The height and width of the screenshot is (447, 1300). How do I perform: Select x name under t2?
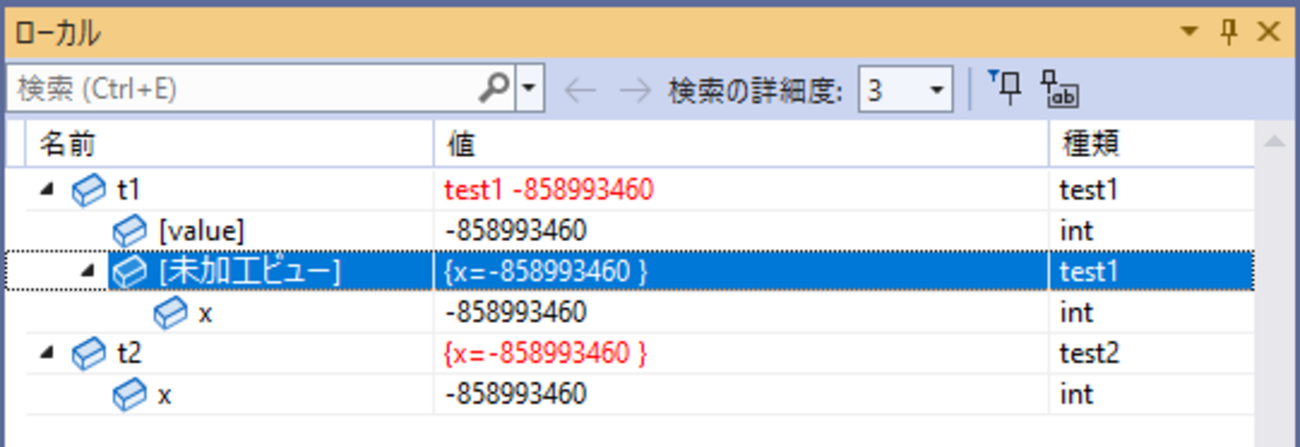165,395
